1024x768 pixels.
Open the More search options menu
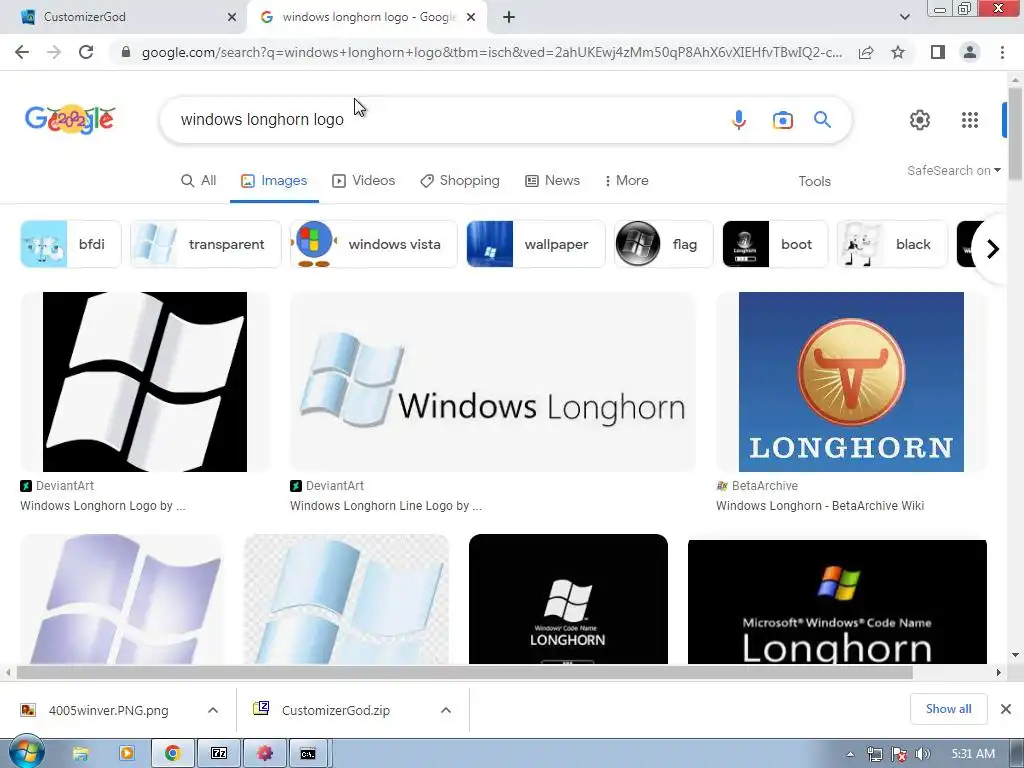626,180
